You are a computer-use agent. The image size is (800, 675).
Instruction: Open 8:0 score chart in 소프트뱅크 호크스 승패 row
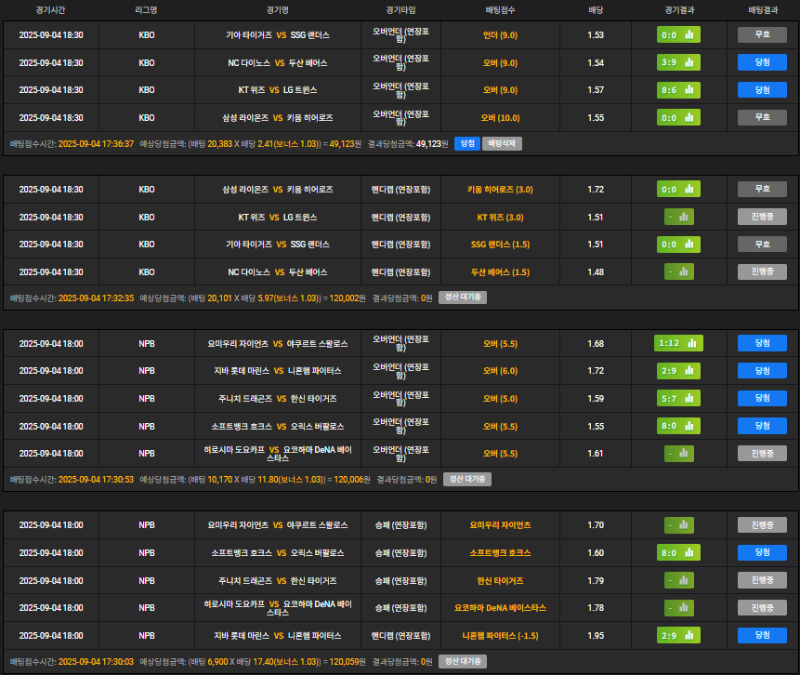point(678,553)
